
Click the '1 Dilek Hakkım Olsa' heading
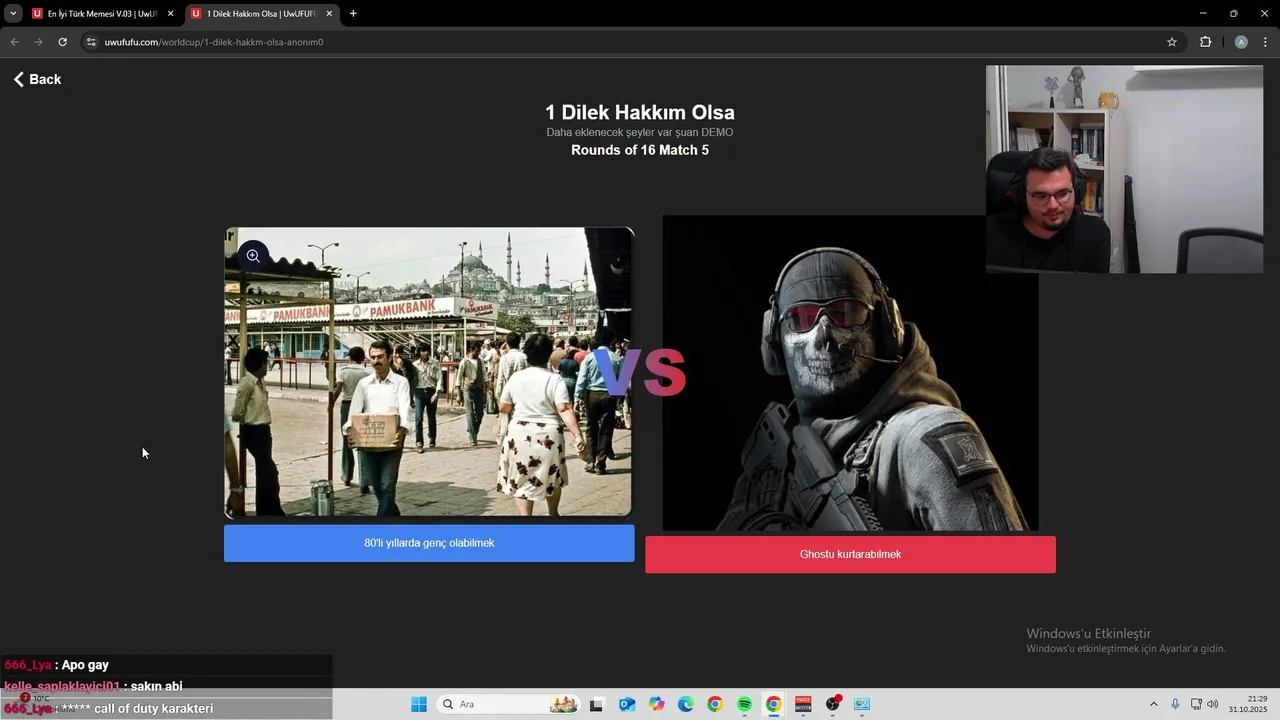pos(640,113)
